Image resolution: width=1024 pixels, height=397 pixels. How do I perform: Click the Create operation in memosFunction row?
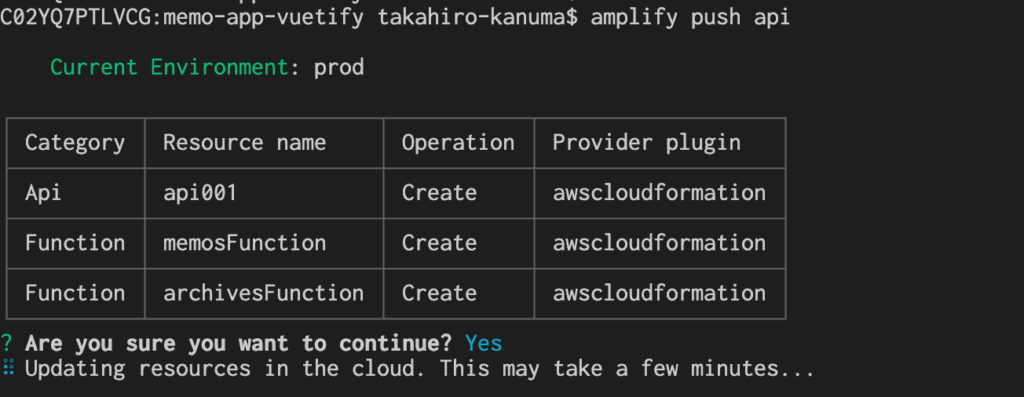pos(439,243)
